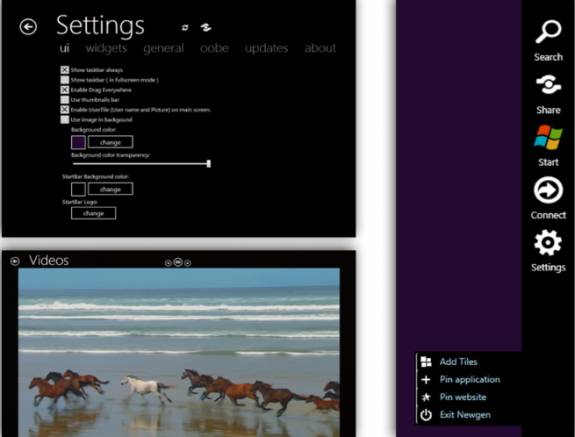Check Use thumbnails bar option
This screenshot has width=575, height=437.
(65, 100)
